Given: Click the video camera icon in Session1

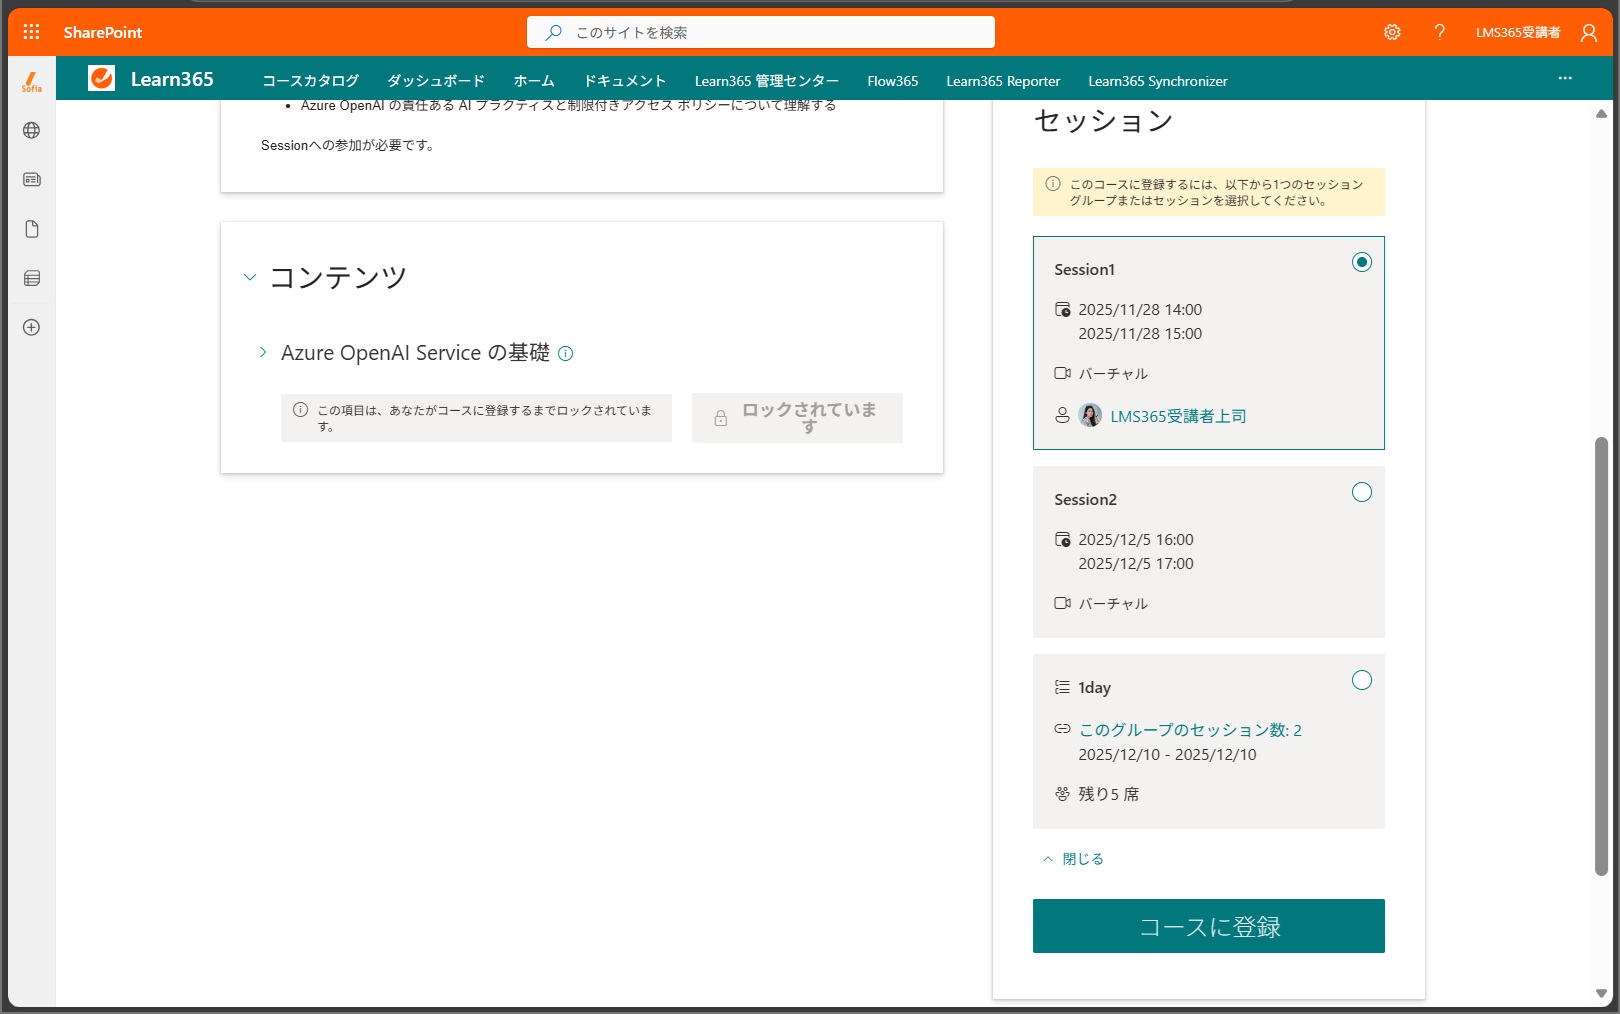Looking at the screenshot, I should [x=1063, y=373].
